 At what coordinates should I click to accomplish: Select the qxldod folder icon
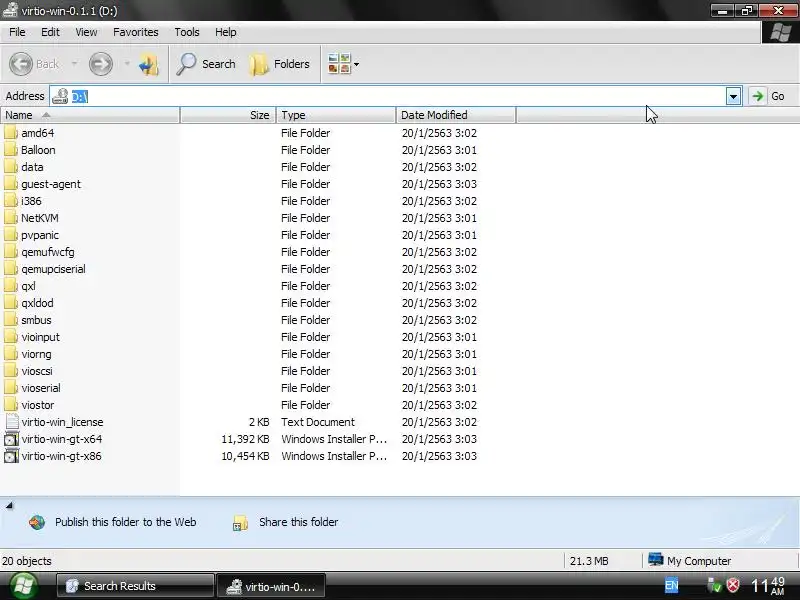pyautogui.click(x=11, y=303)
